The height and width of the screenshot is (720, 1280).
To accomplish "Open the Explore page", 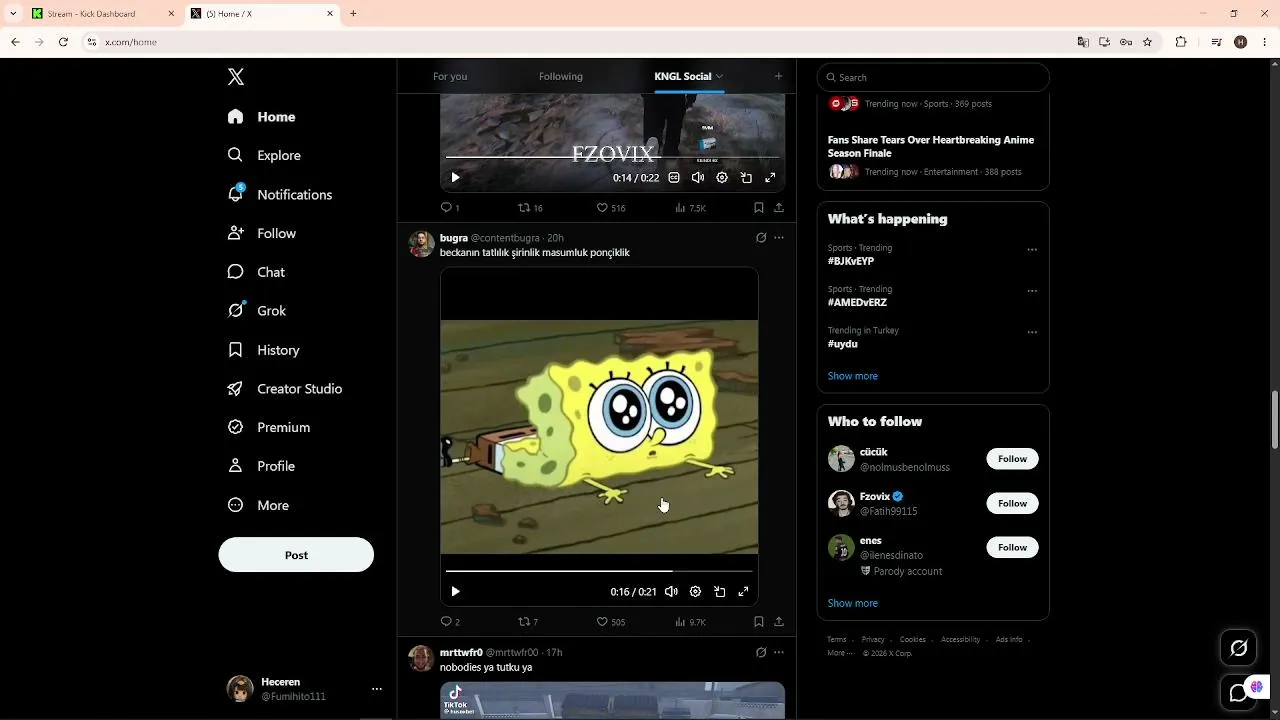I will coord(264,155).
